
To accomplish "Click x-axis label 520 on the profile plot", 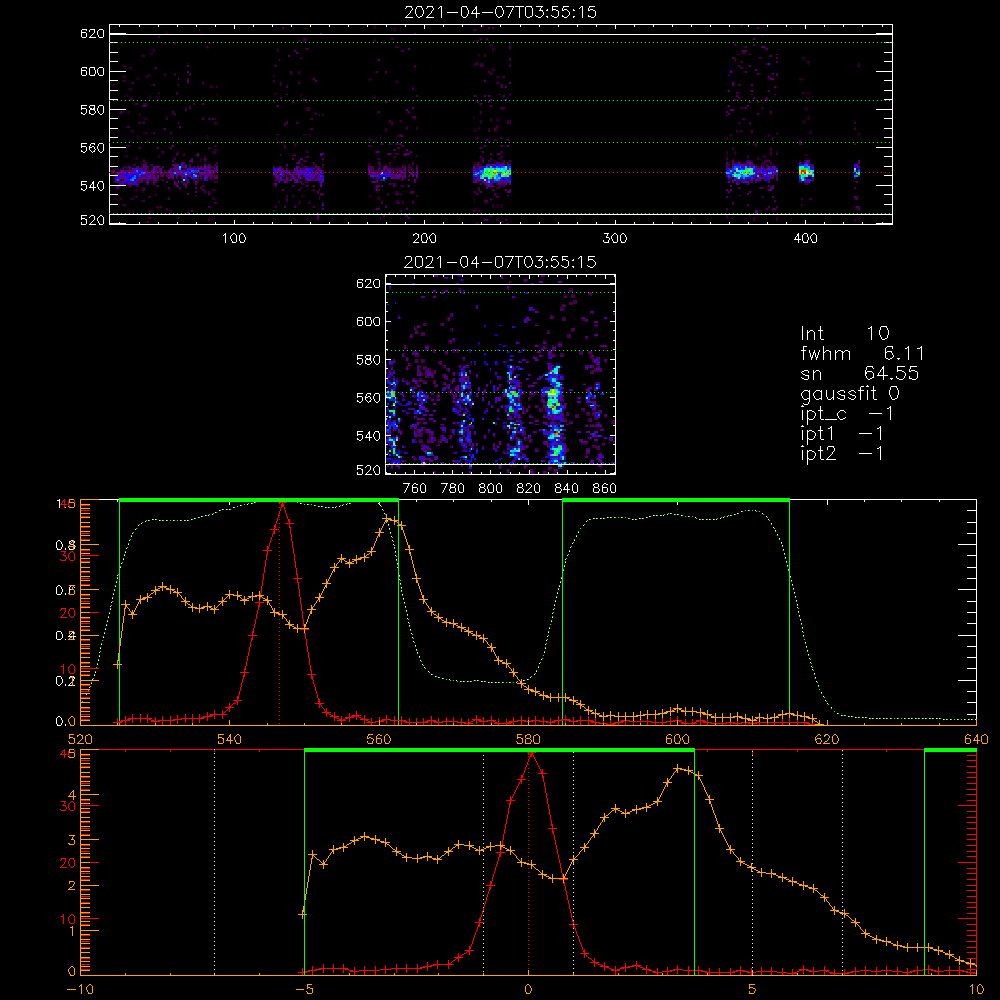I will pyautogui.click(x=80, y=740).
